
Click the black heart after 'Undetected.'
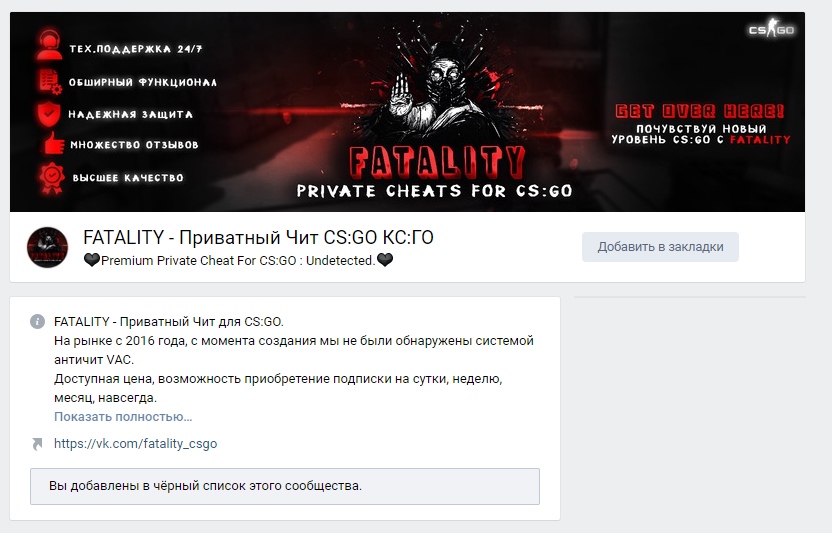(385, 260)
